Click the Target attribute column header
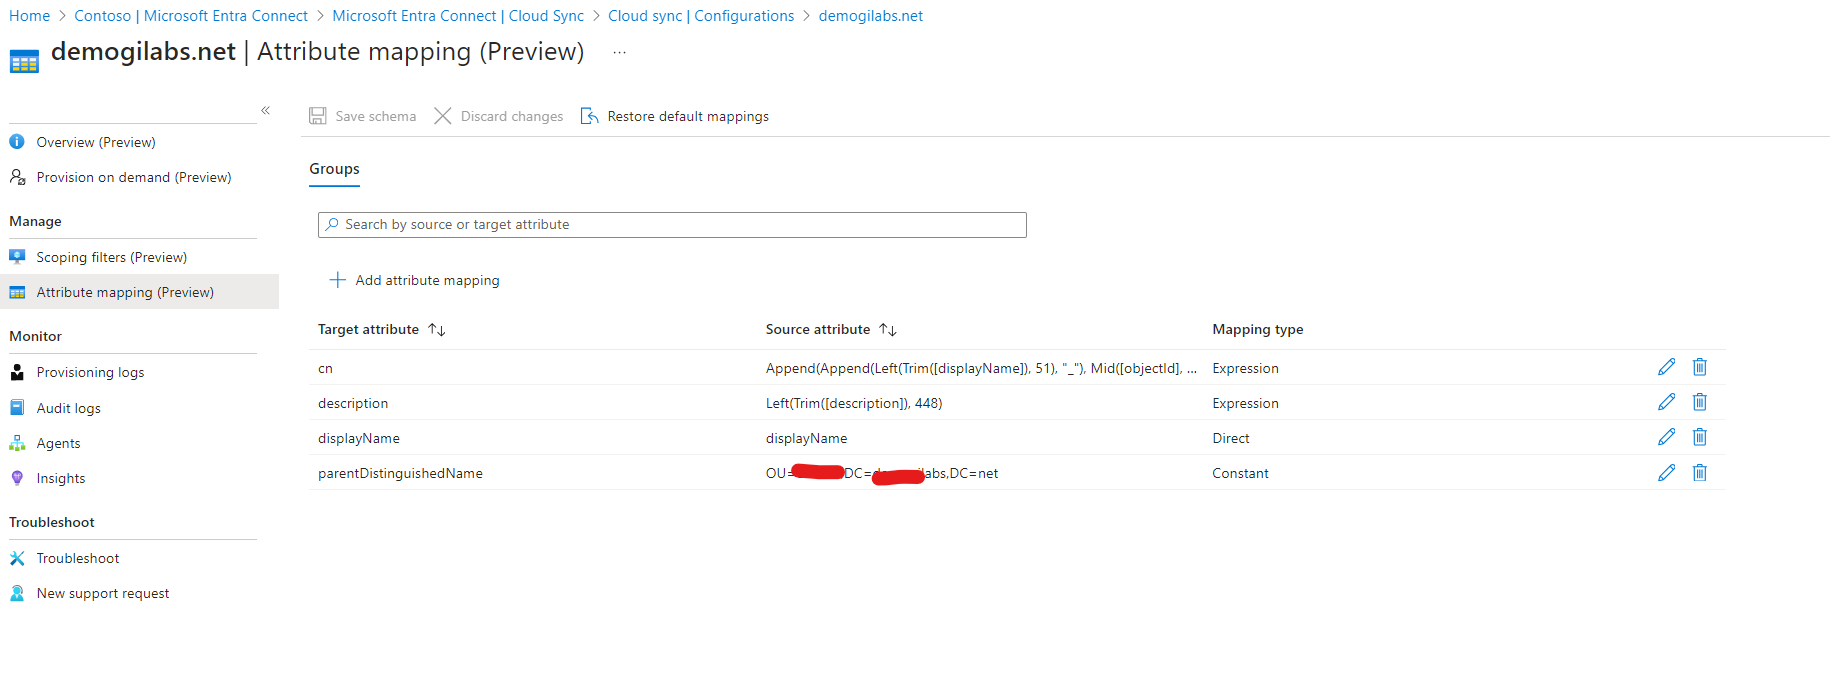The height and width of the screenshot is (680, 1830). (x=368, y=329)
